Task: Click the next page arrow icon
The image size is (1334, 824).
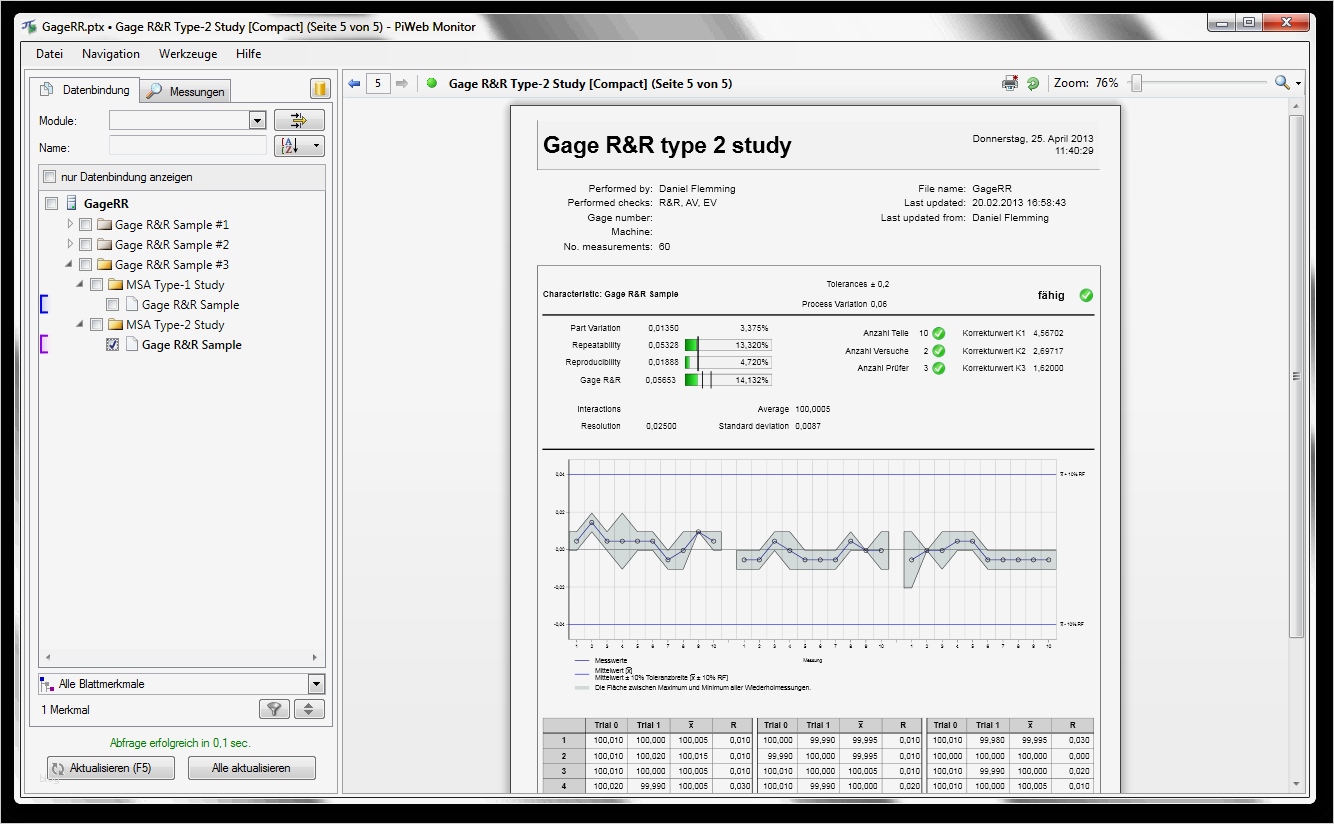Action: tap(402, 84)
